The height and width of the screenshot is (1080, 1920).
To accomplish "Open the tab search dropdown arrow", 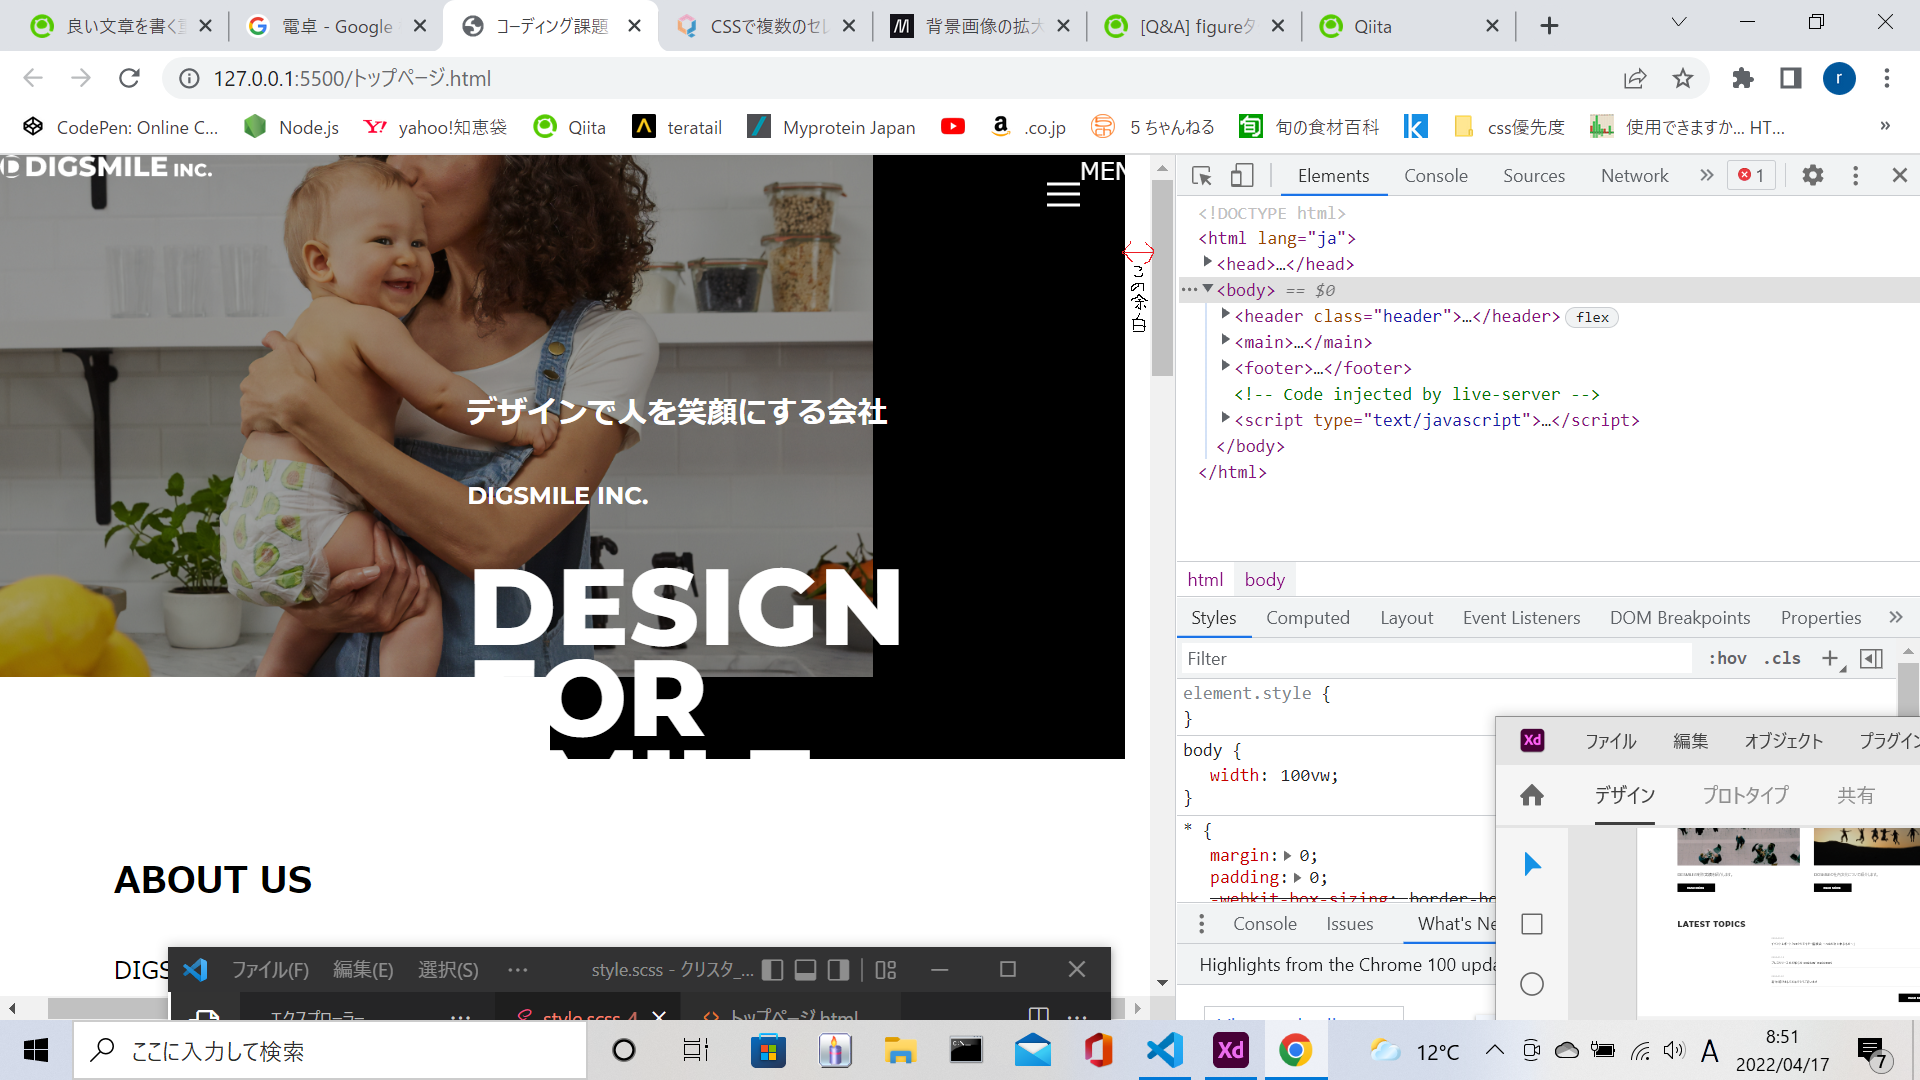I will pyautogui.click(x=1679, y=22).
